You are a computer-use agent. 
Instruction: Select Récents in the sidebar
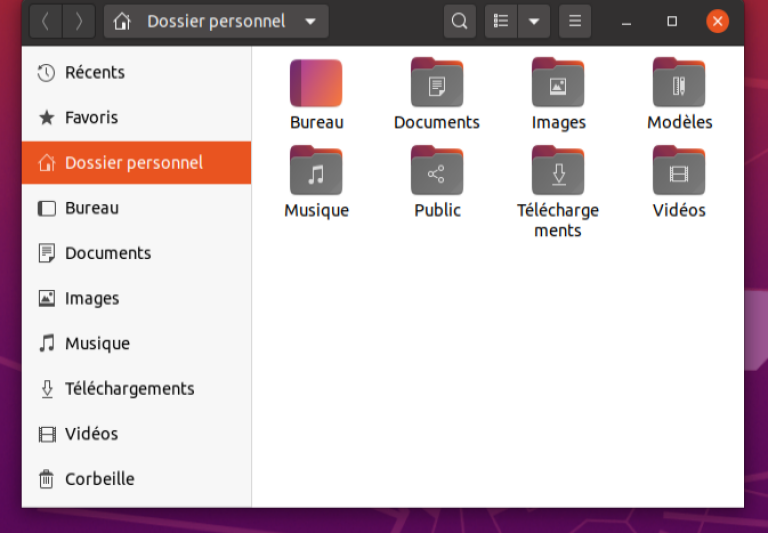tap(137, 73)
